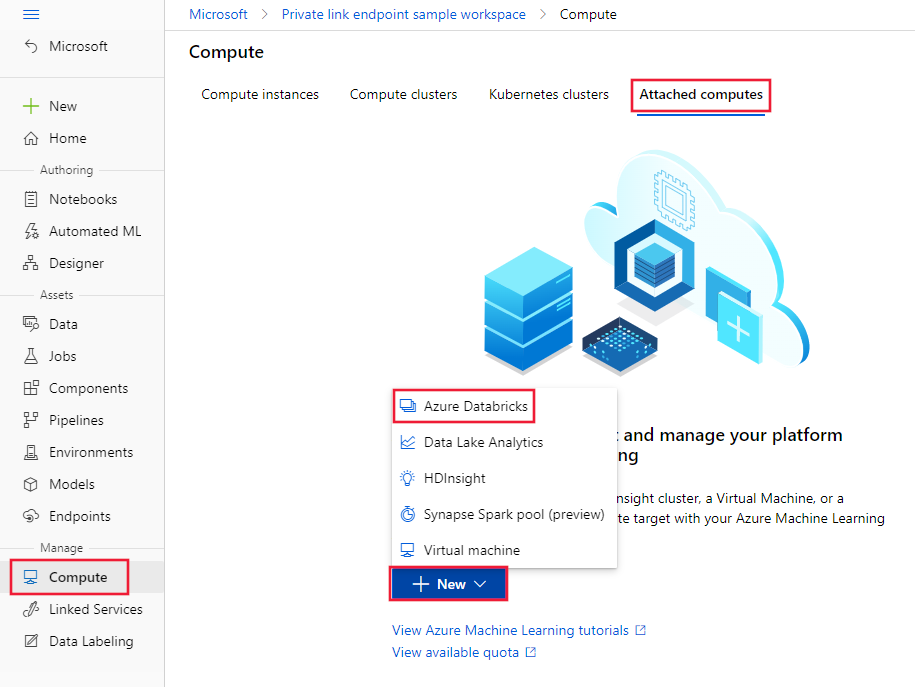This screenshot has width=915, height=687.
Task: Open View Azure Machine Learning tutorials link
Action: (511, 630)
